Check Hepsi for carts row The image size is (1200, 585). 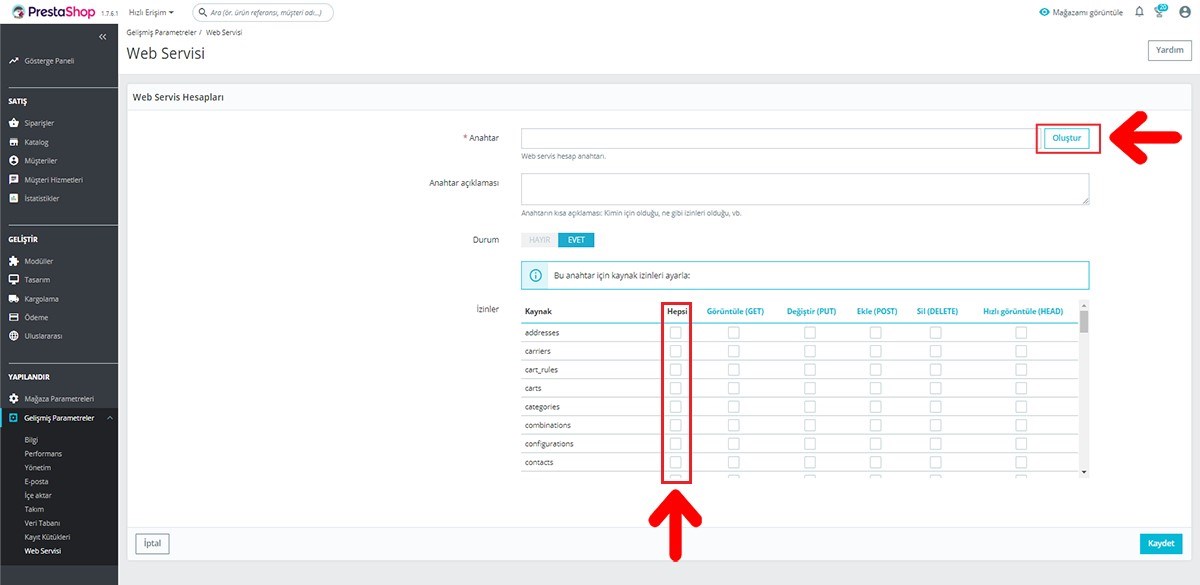675,388
